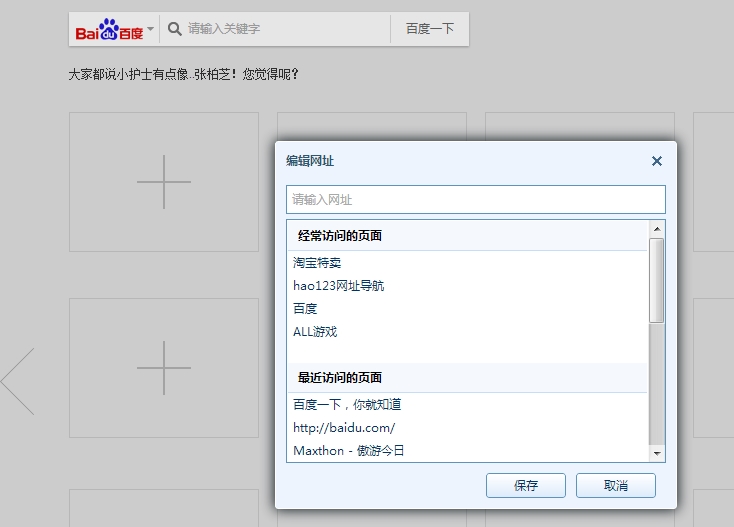Image resolution: width=734 pixels, height=527 pixels.
Task: Click the 取消 cancel button
Action: (x=616, y=485)
